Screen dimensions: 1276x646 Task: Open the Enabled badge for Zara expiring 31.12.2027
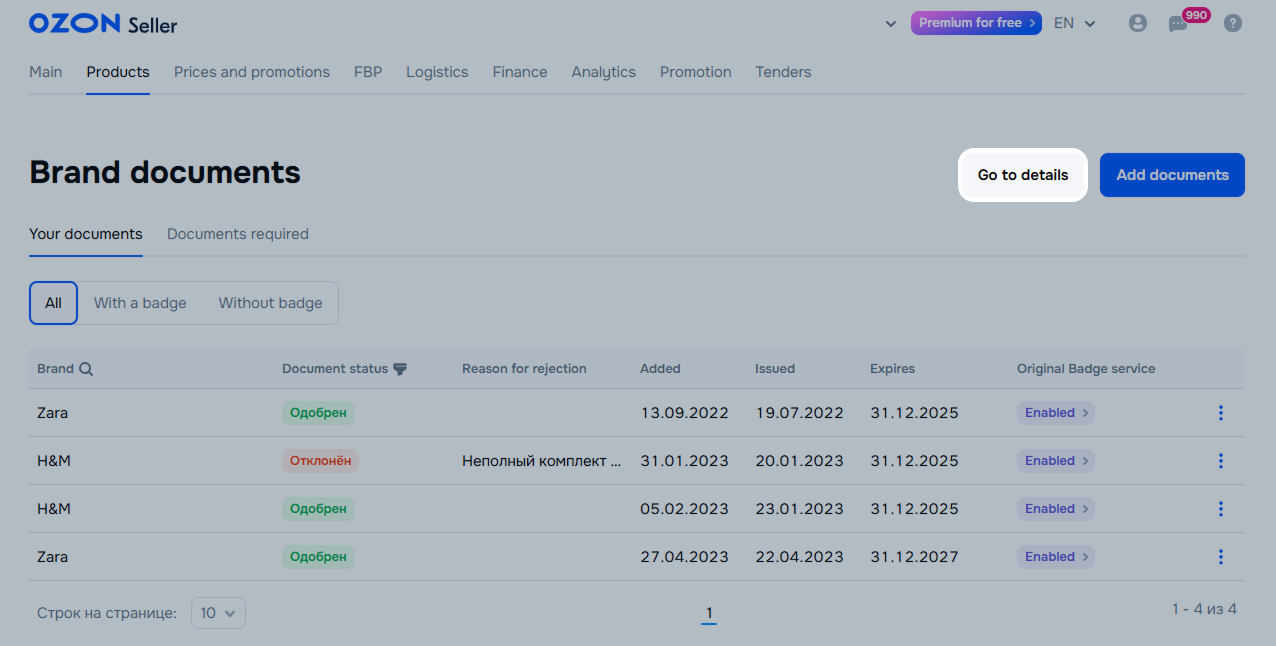click(1056, 557)
